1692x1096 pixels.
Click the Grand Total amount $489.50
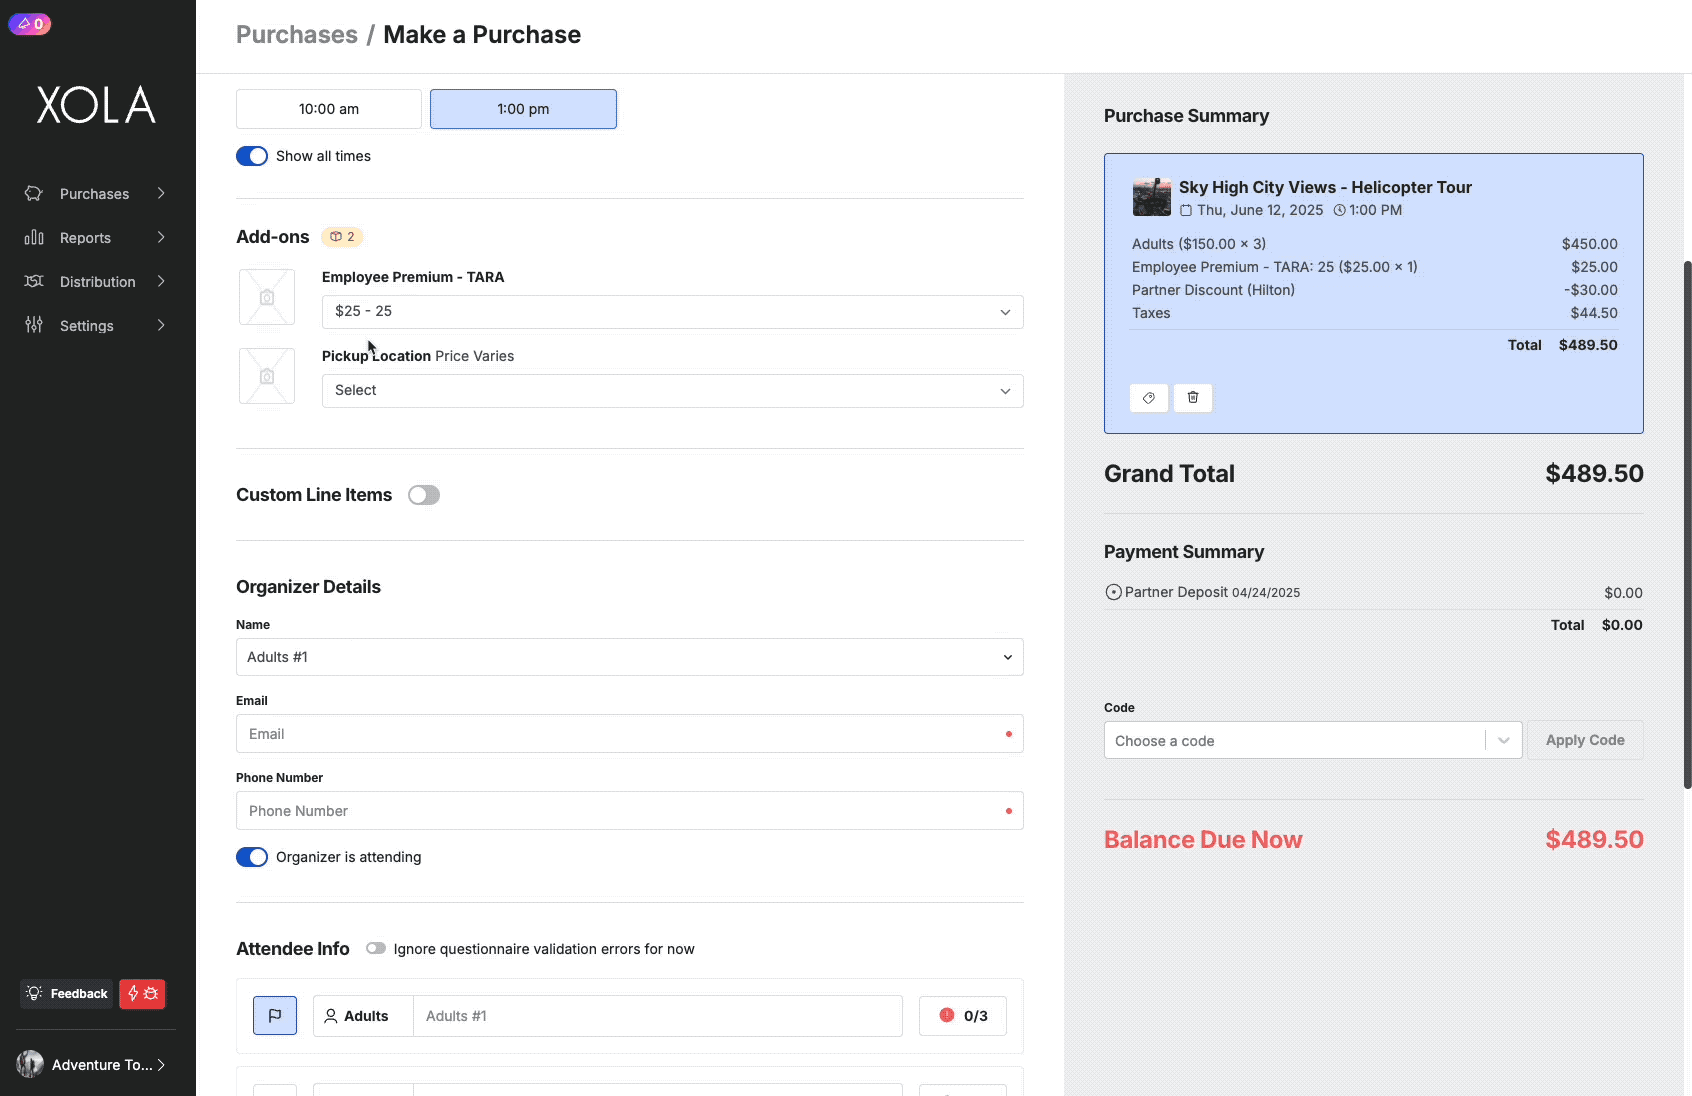click(1594, 474)
